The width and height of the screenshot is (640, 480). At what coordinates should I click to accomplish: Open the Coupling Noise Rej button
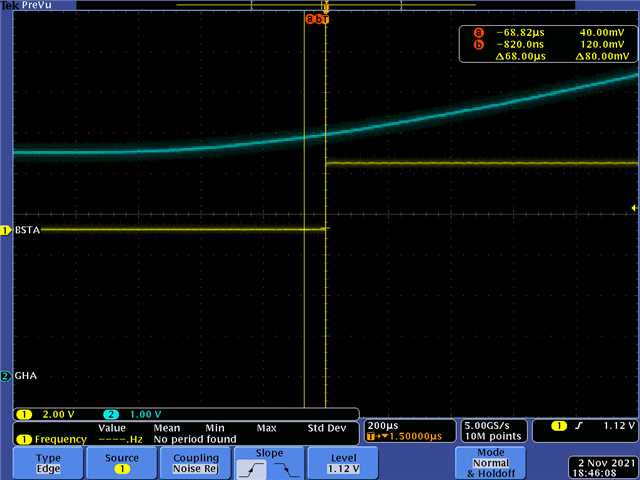(x=196, y=463)
